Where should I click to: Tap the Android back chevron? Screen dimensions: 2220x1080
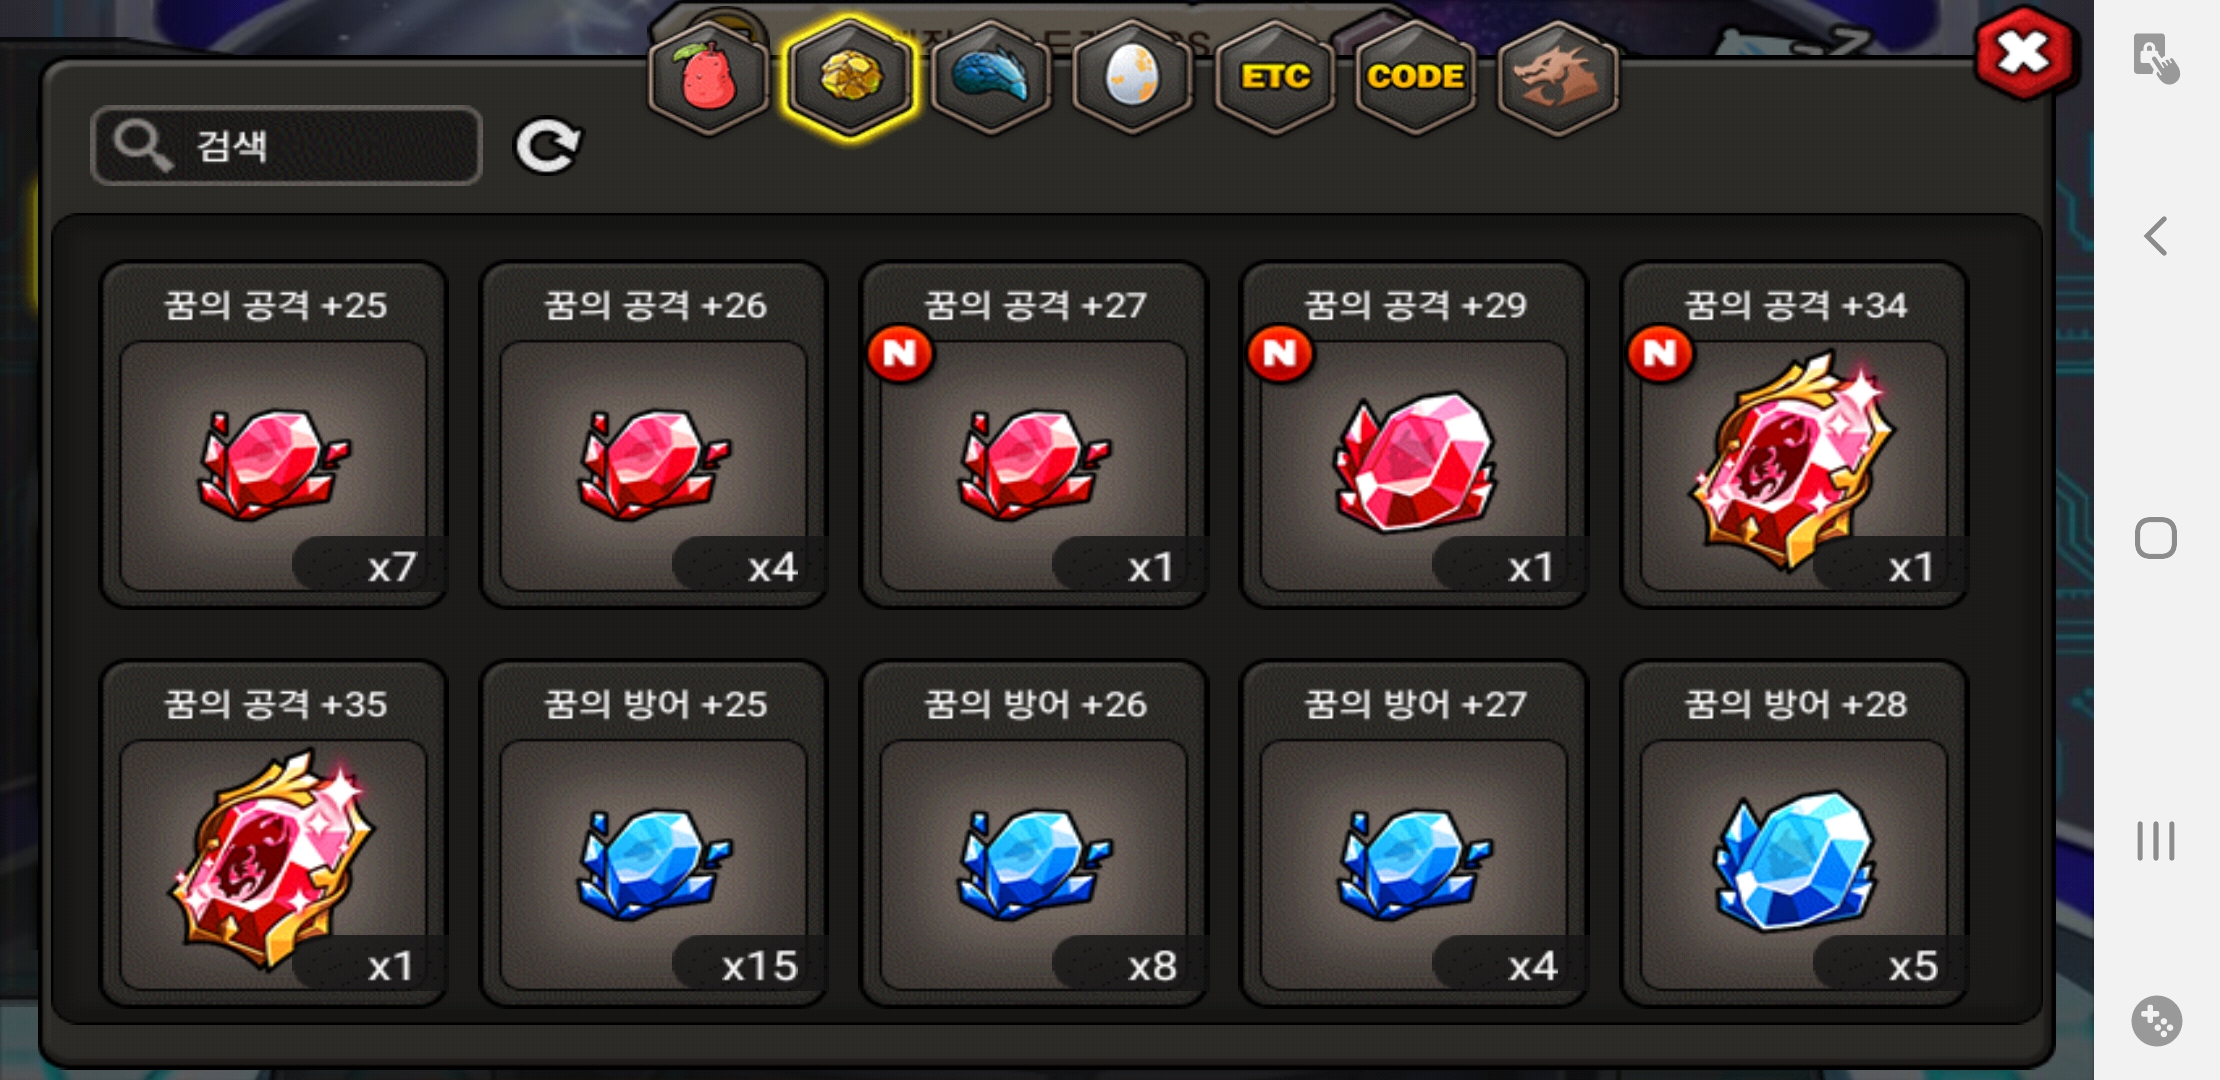pyautogui.click(x=2156, y=237)
